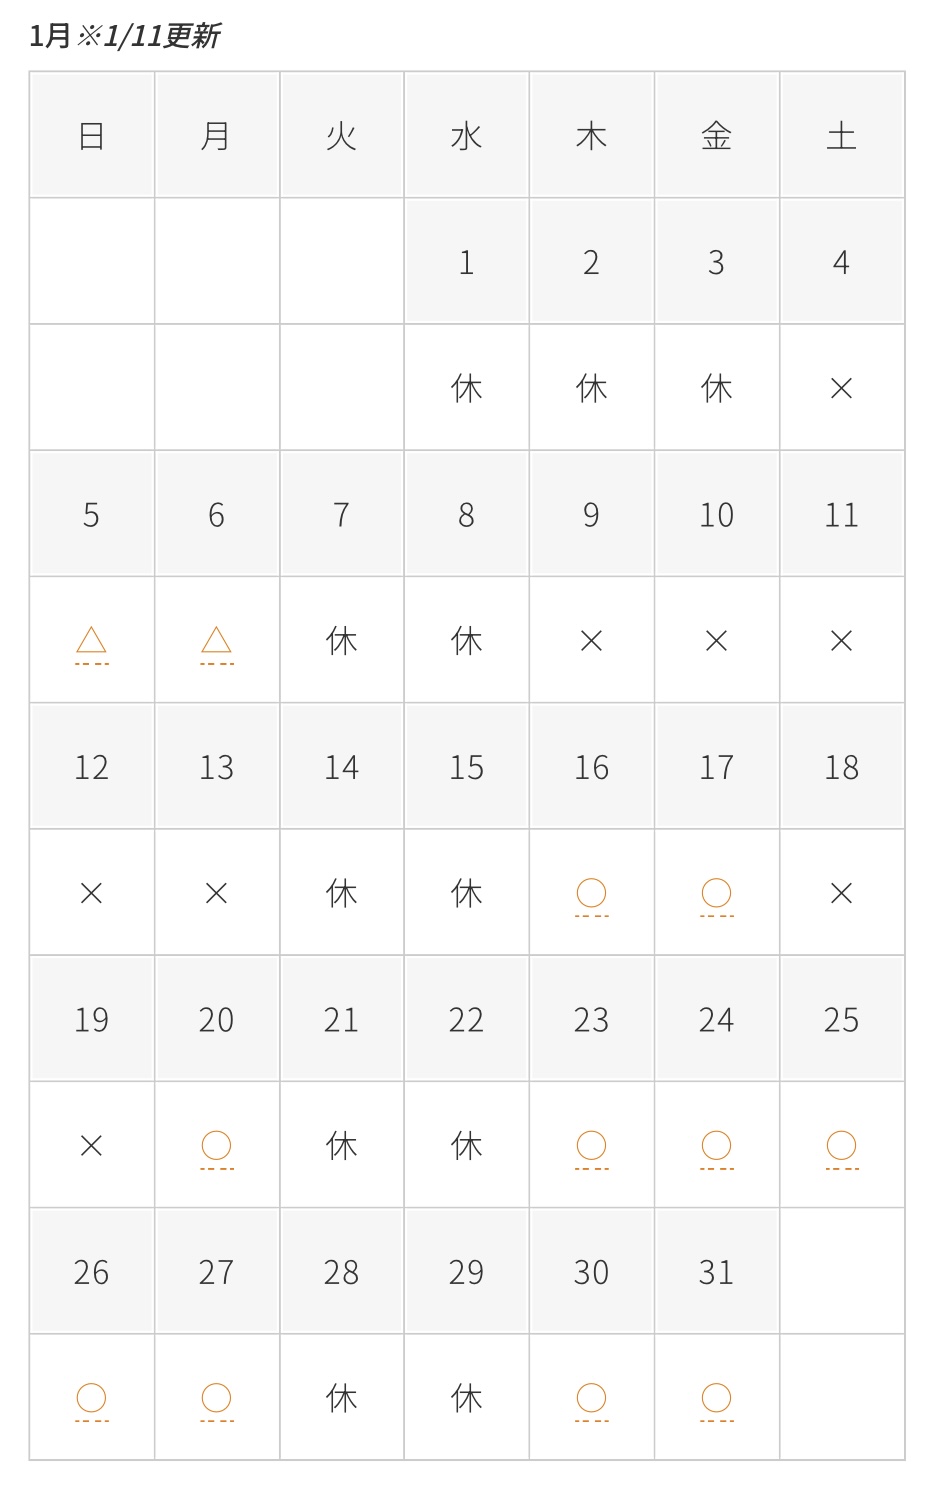
Task: Click the triangle availability link under January 6
Action: click(216, 641)
